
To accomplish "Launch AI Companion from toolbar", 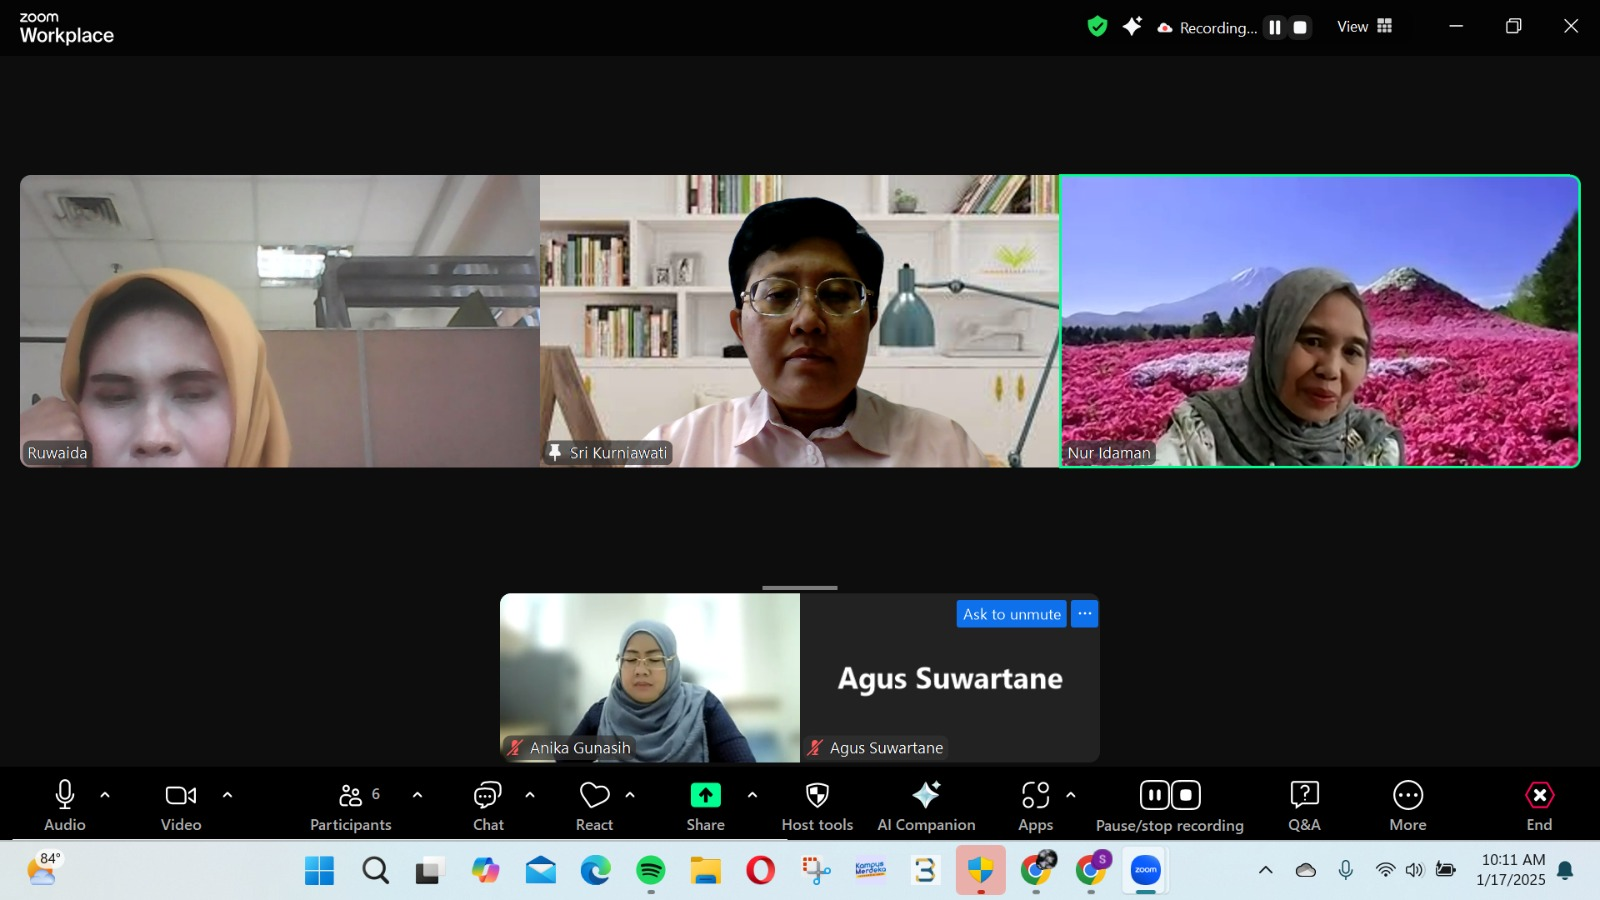I will 926,805.
